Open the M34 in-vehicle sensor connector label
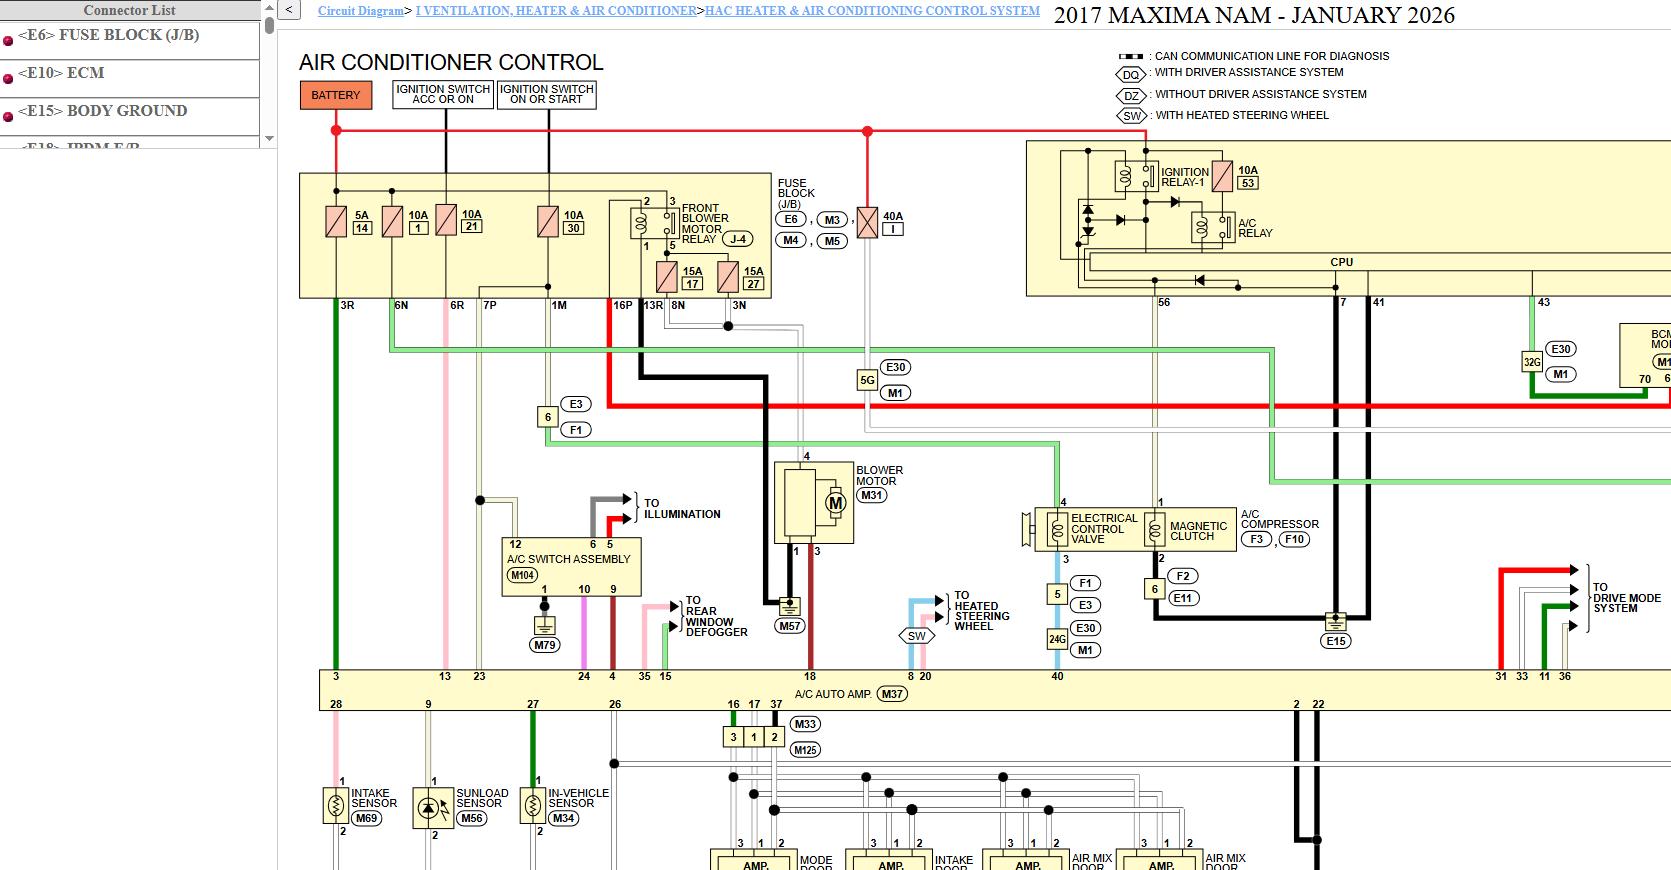The width and height of the screenshot is (1671, 870). point(564,818)
